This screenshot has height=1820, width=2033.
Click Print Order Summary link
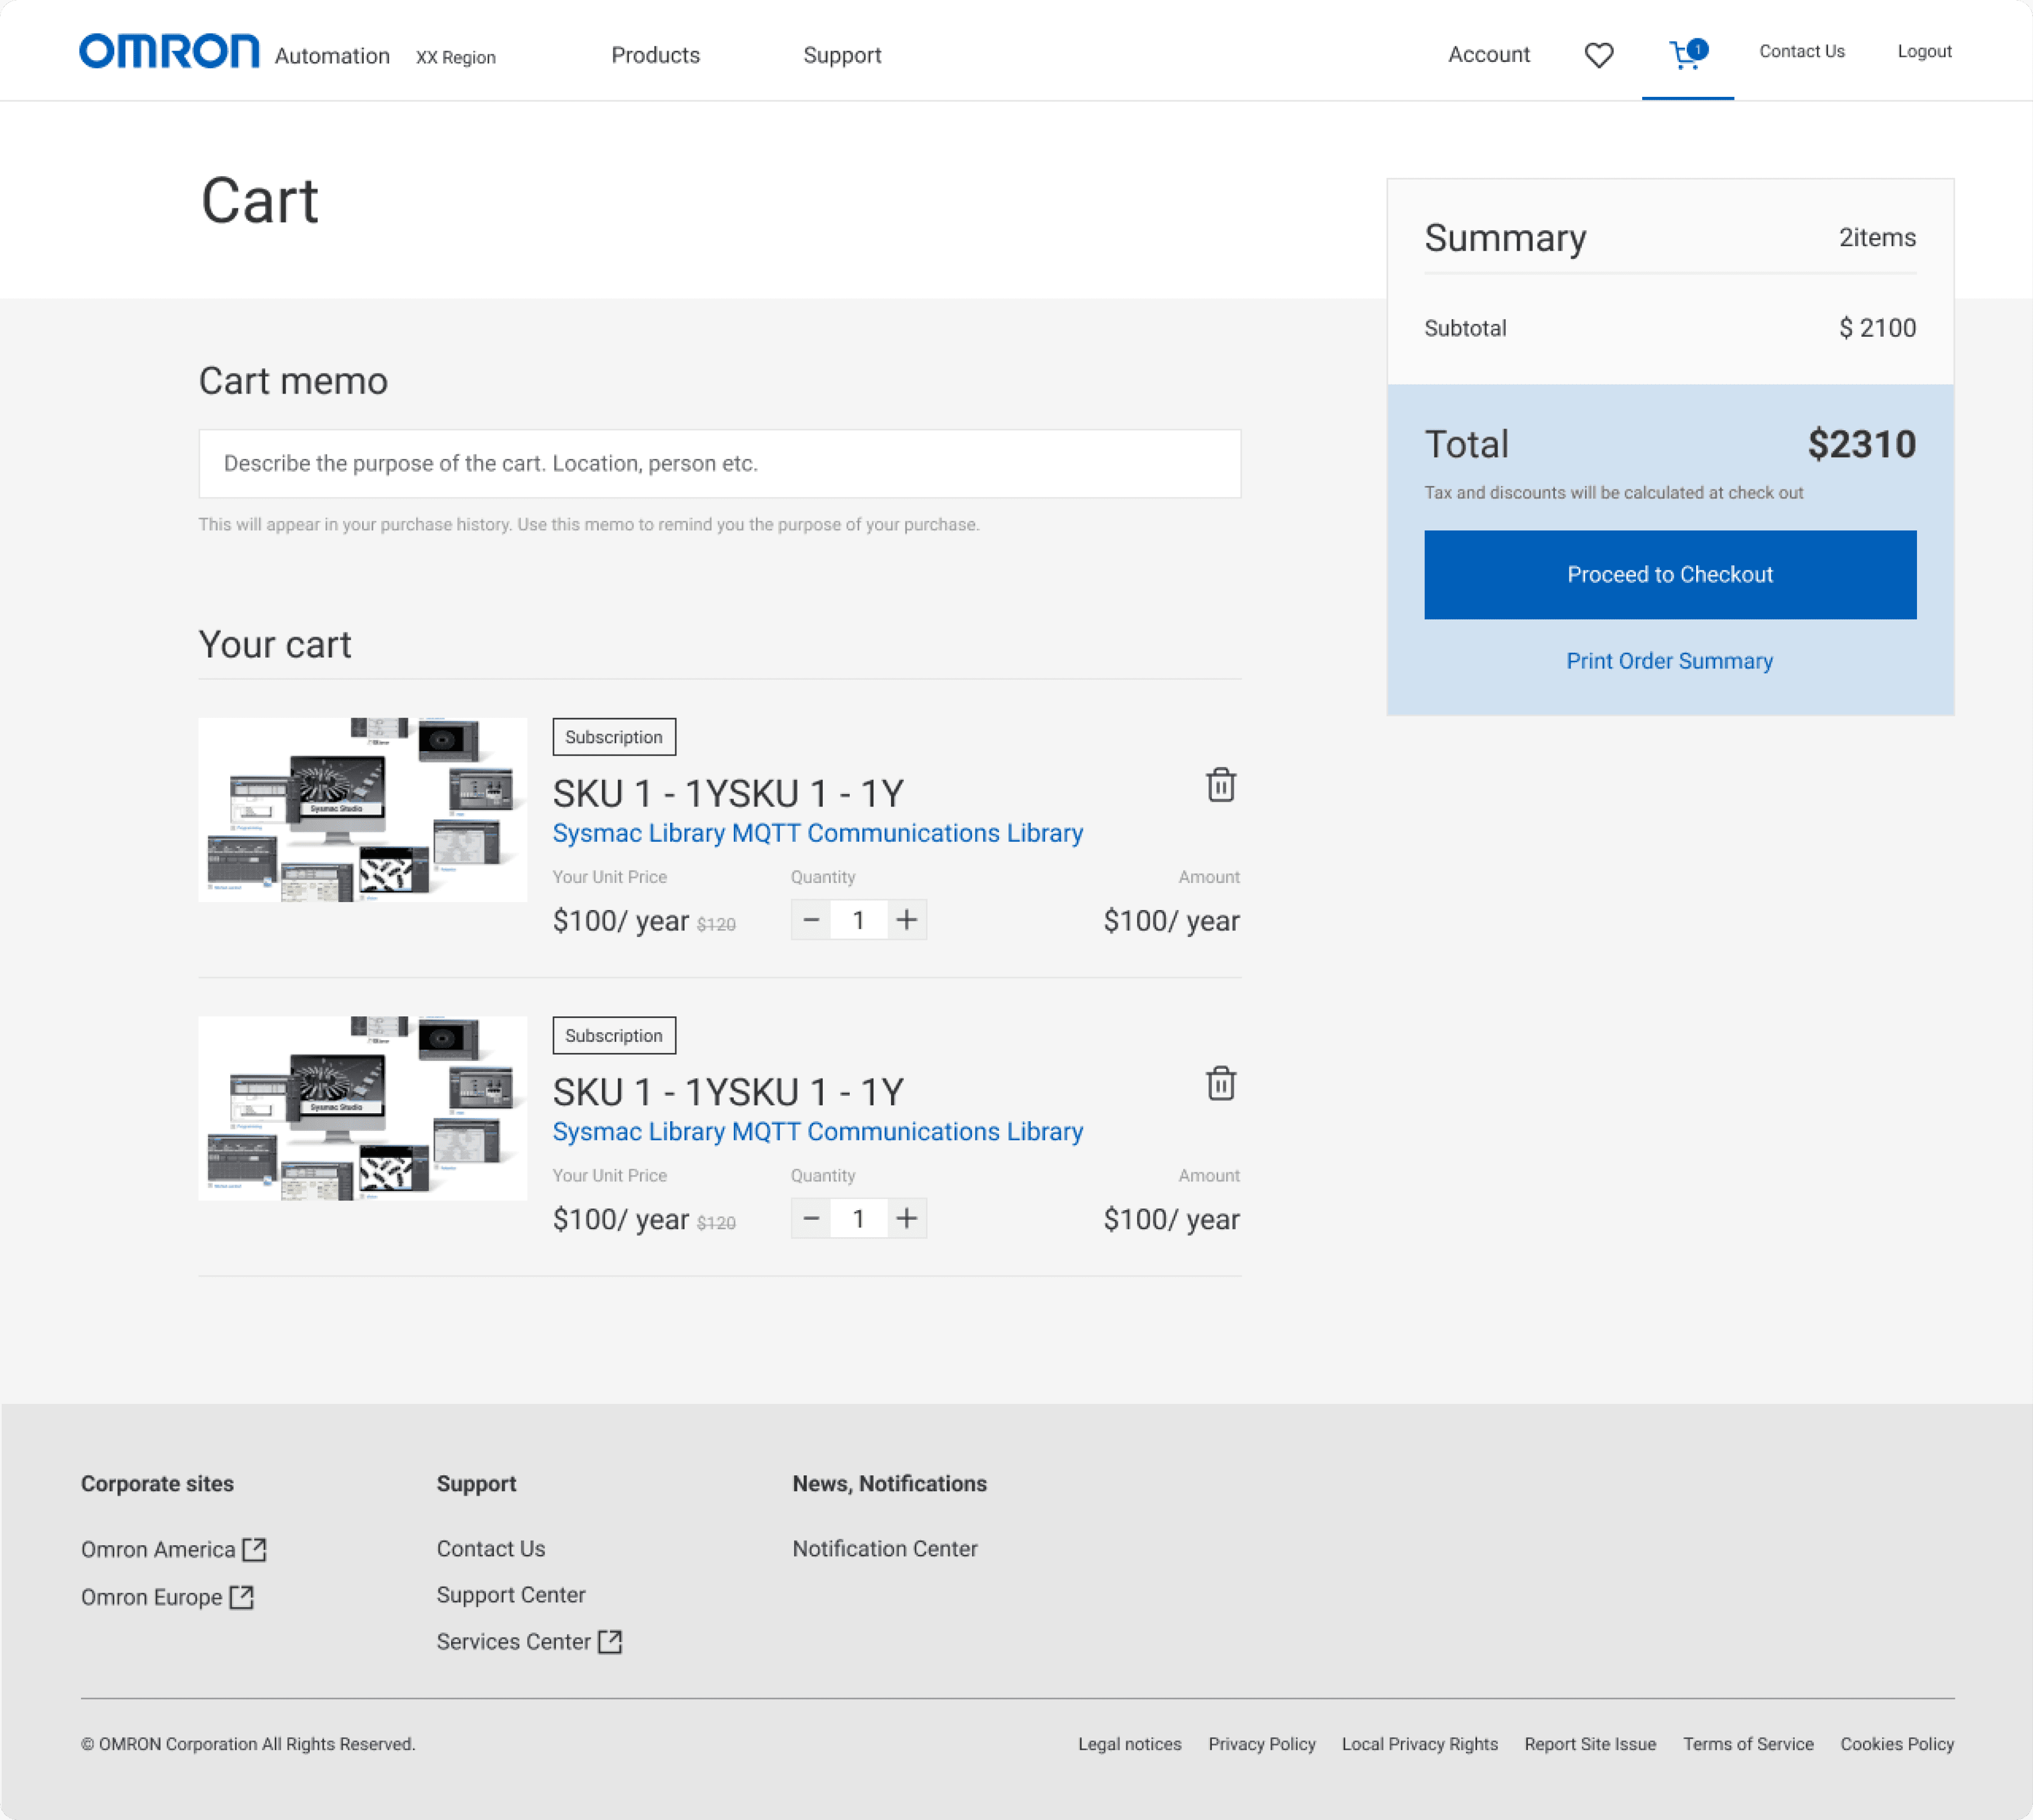point(1669,661)
